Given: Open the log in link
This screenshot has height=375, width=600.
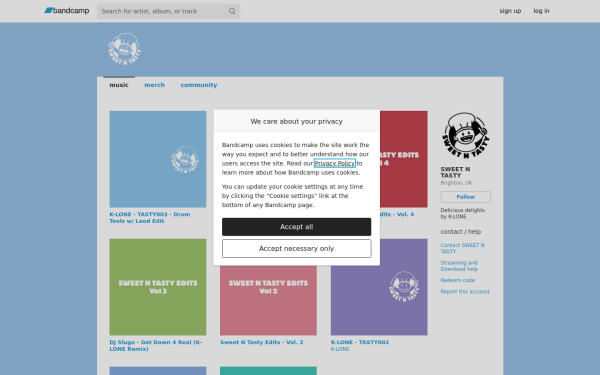Looking at the screenshot, I should tap(541, 11).
